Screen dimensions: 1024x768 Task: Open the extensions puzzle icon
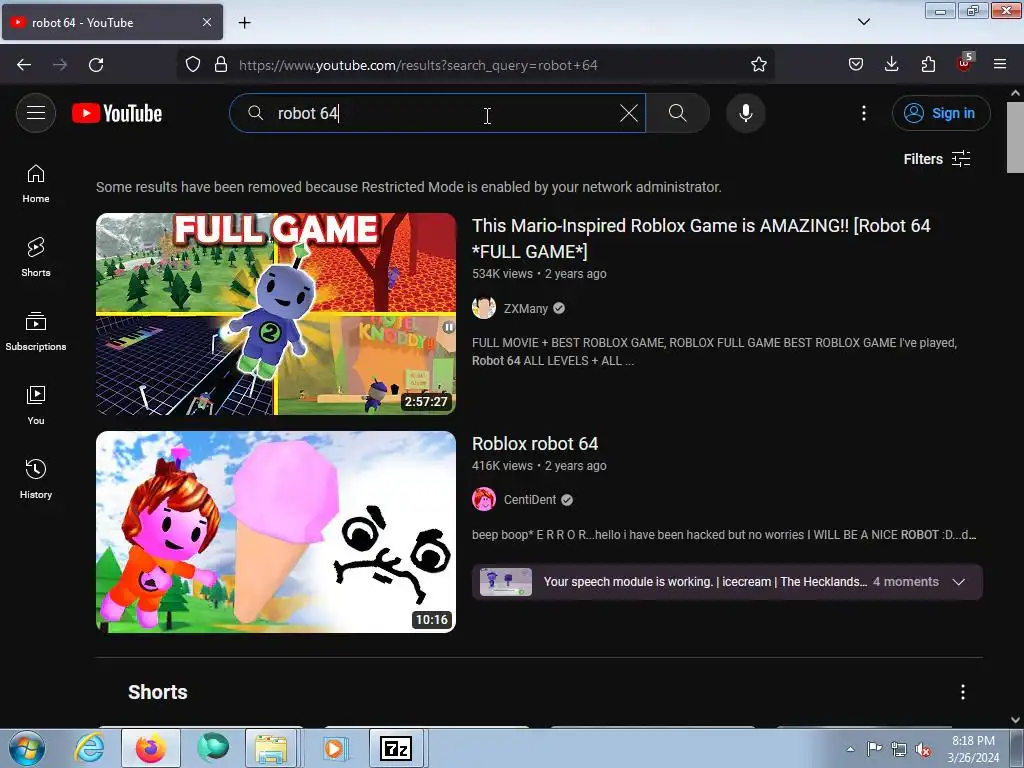[x=928, y=65]
